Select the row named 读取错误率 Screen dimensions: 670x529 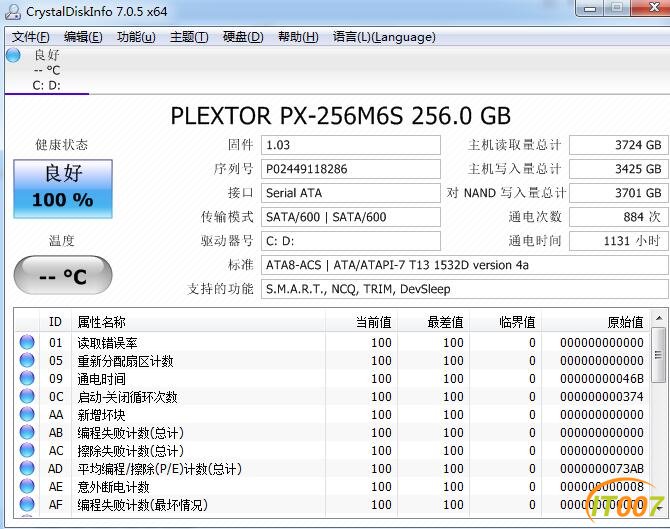(333, 342)
